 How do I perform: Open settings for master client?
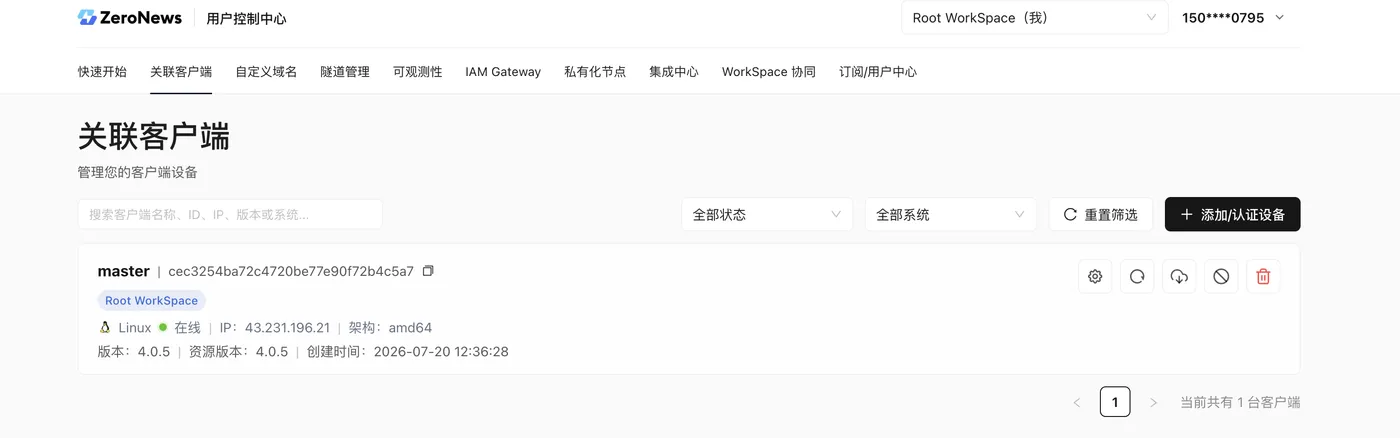[1095, 277]
